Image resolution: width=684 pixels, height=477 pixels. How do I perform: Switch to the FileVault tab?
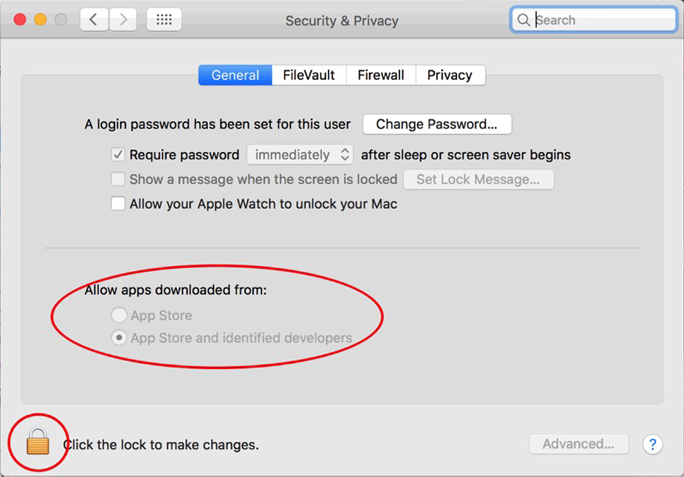click(x=309, y=75)
